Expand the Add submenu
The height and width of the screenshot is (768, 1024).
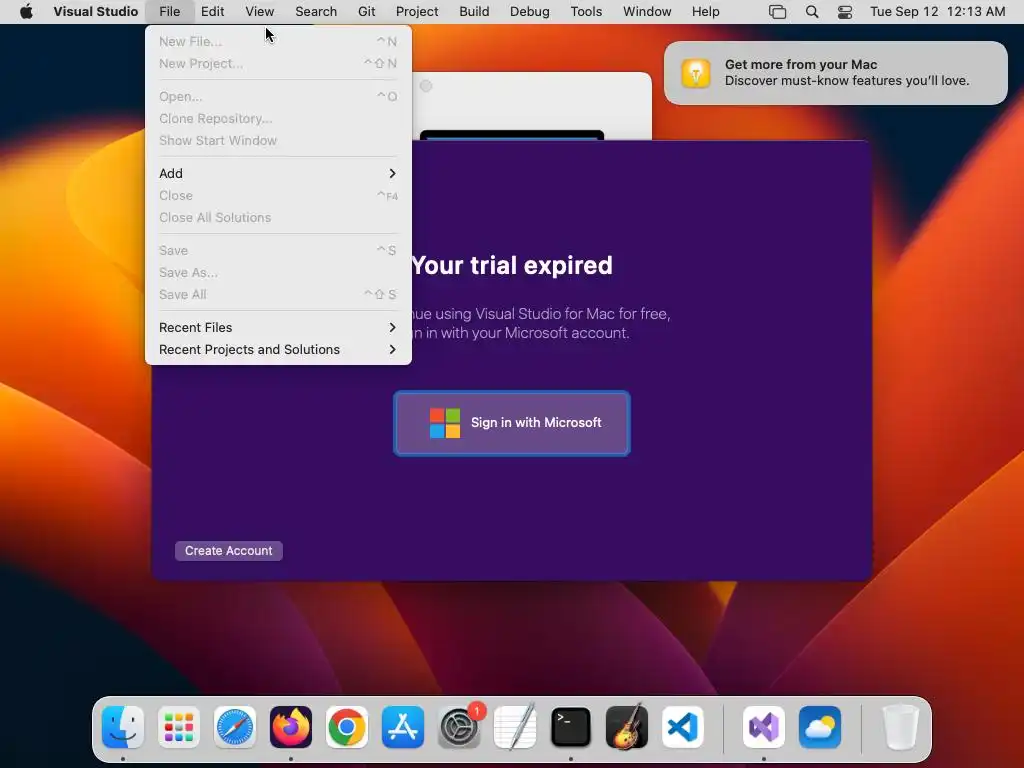pyautogui.click(x=278, y=173)
